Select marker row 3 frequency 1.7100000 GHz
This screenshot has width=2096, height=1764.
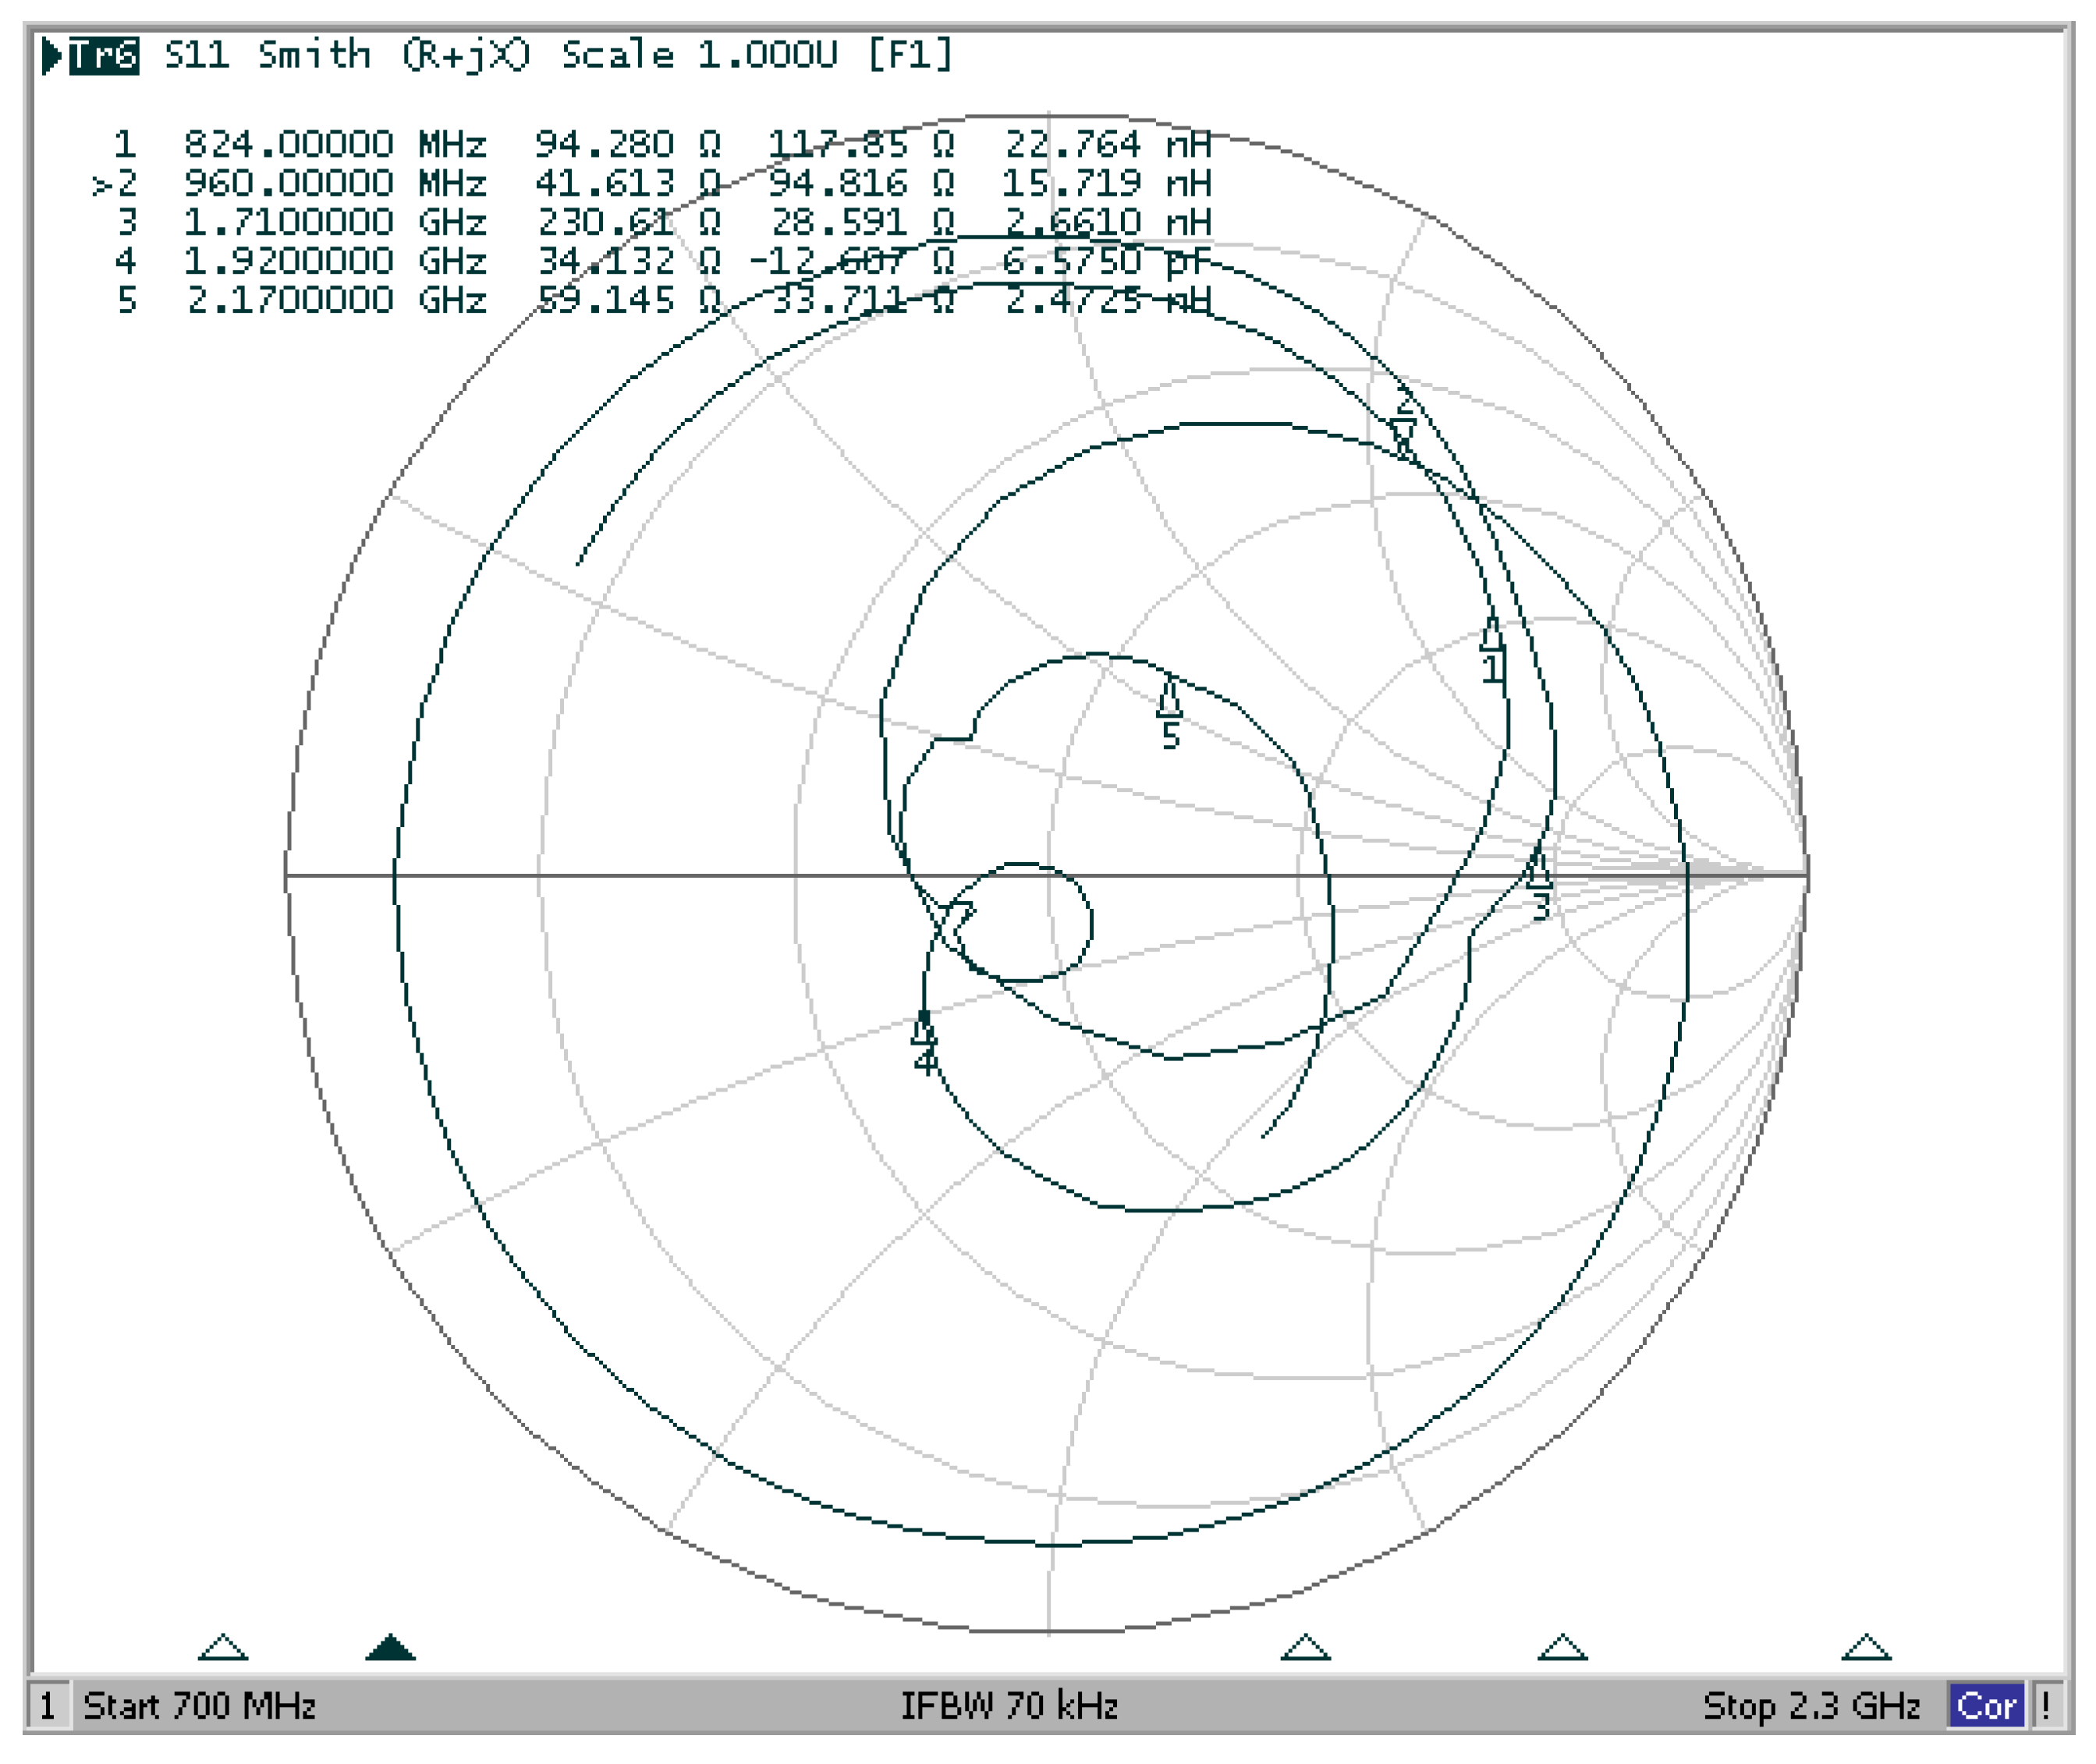335,222
